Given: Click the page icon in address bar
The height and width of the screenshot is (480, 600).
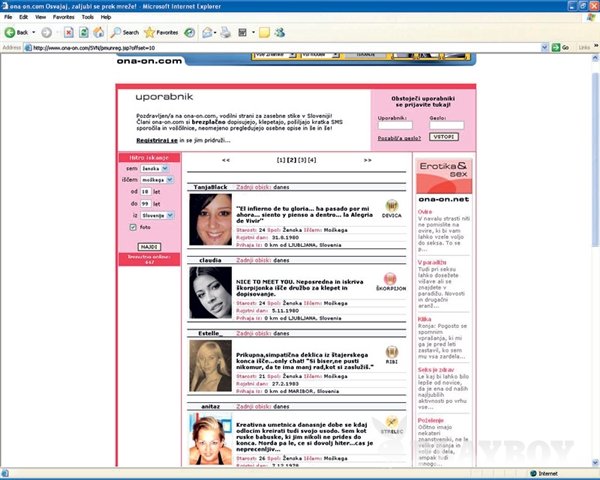Looking at the screenshot, I should coord(28,48).
